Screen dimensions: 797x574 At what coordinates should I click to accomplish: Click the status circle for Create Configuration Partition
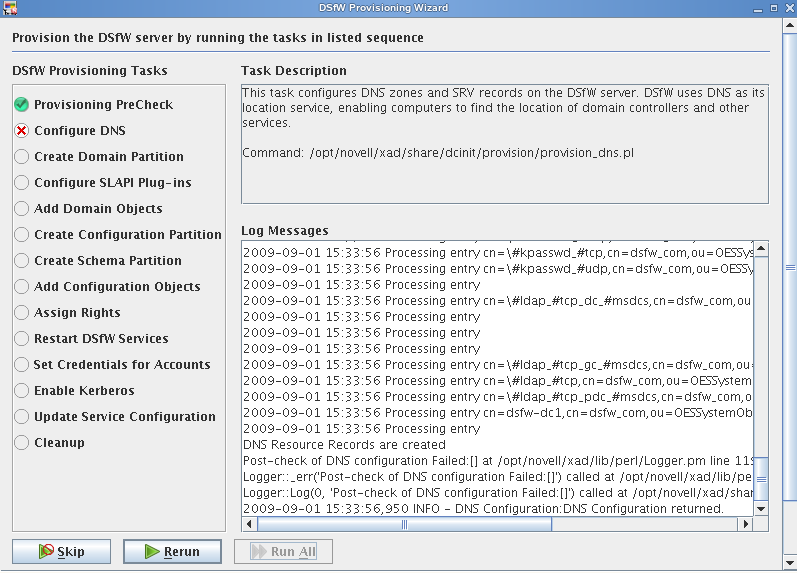[21, 234]
